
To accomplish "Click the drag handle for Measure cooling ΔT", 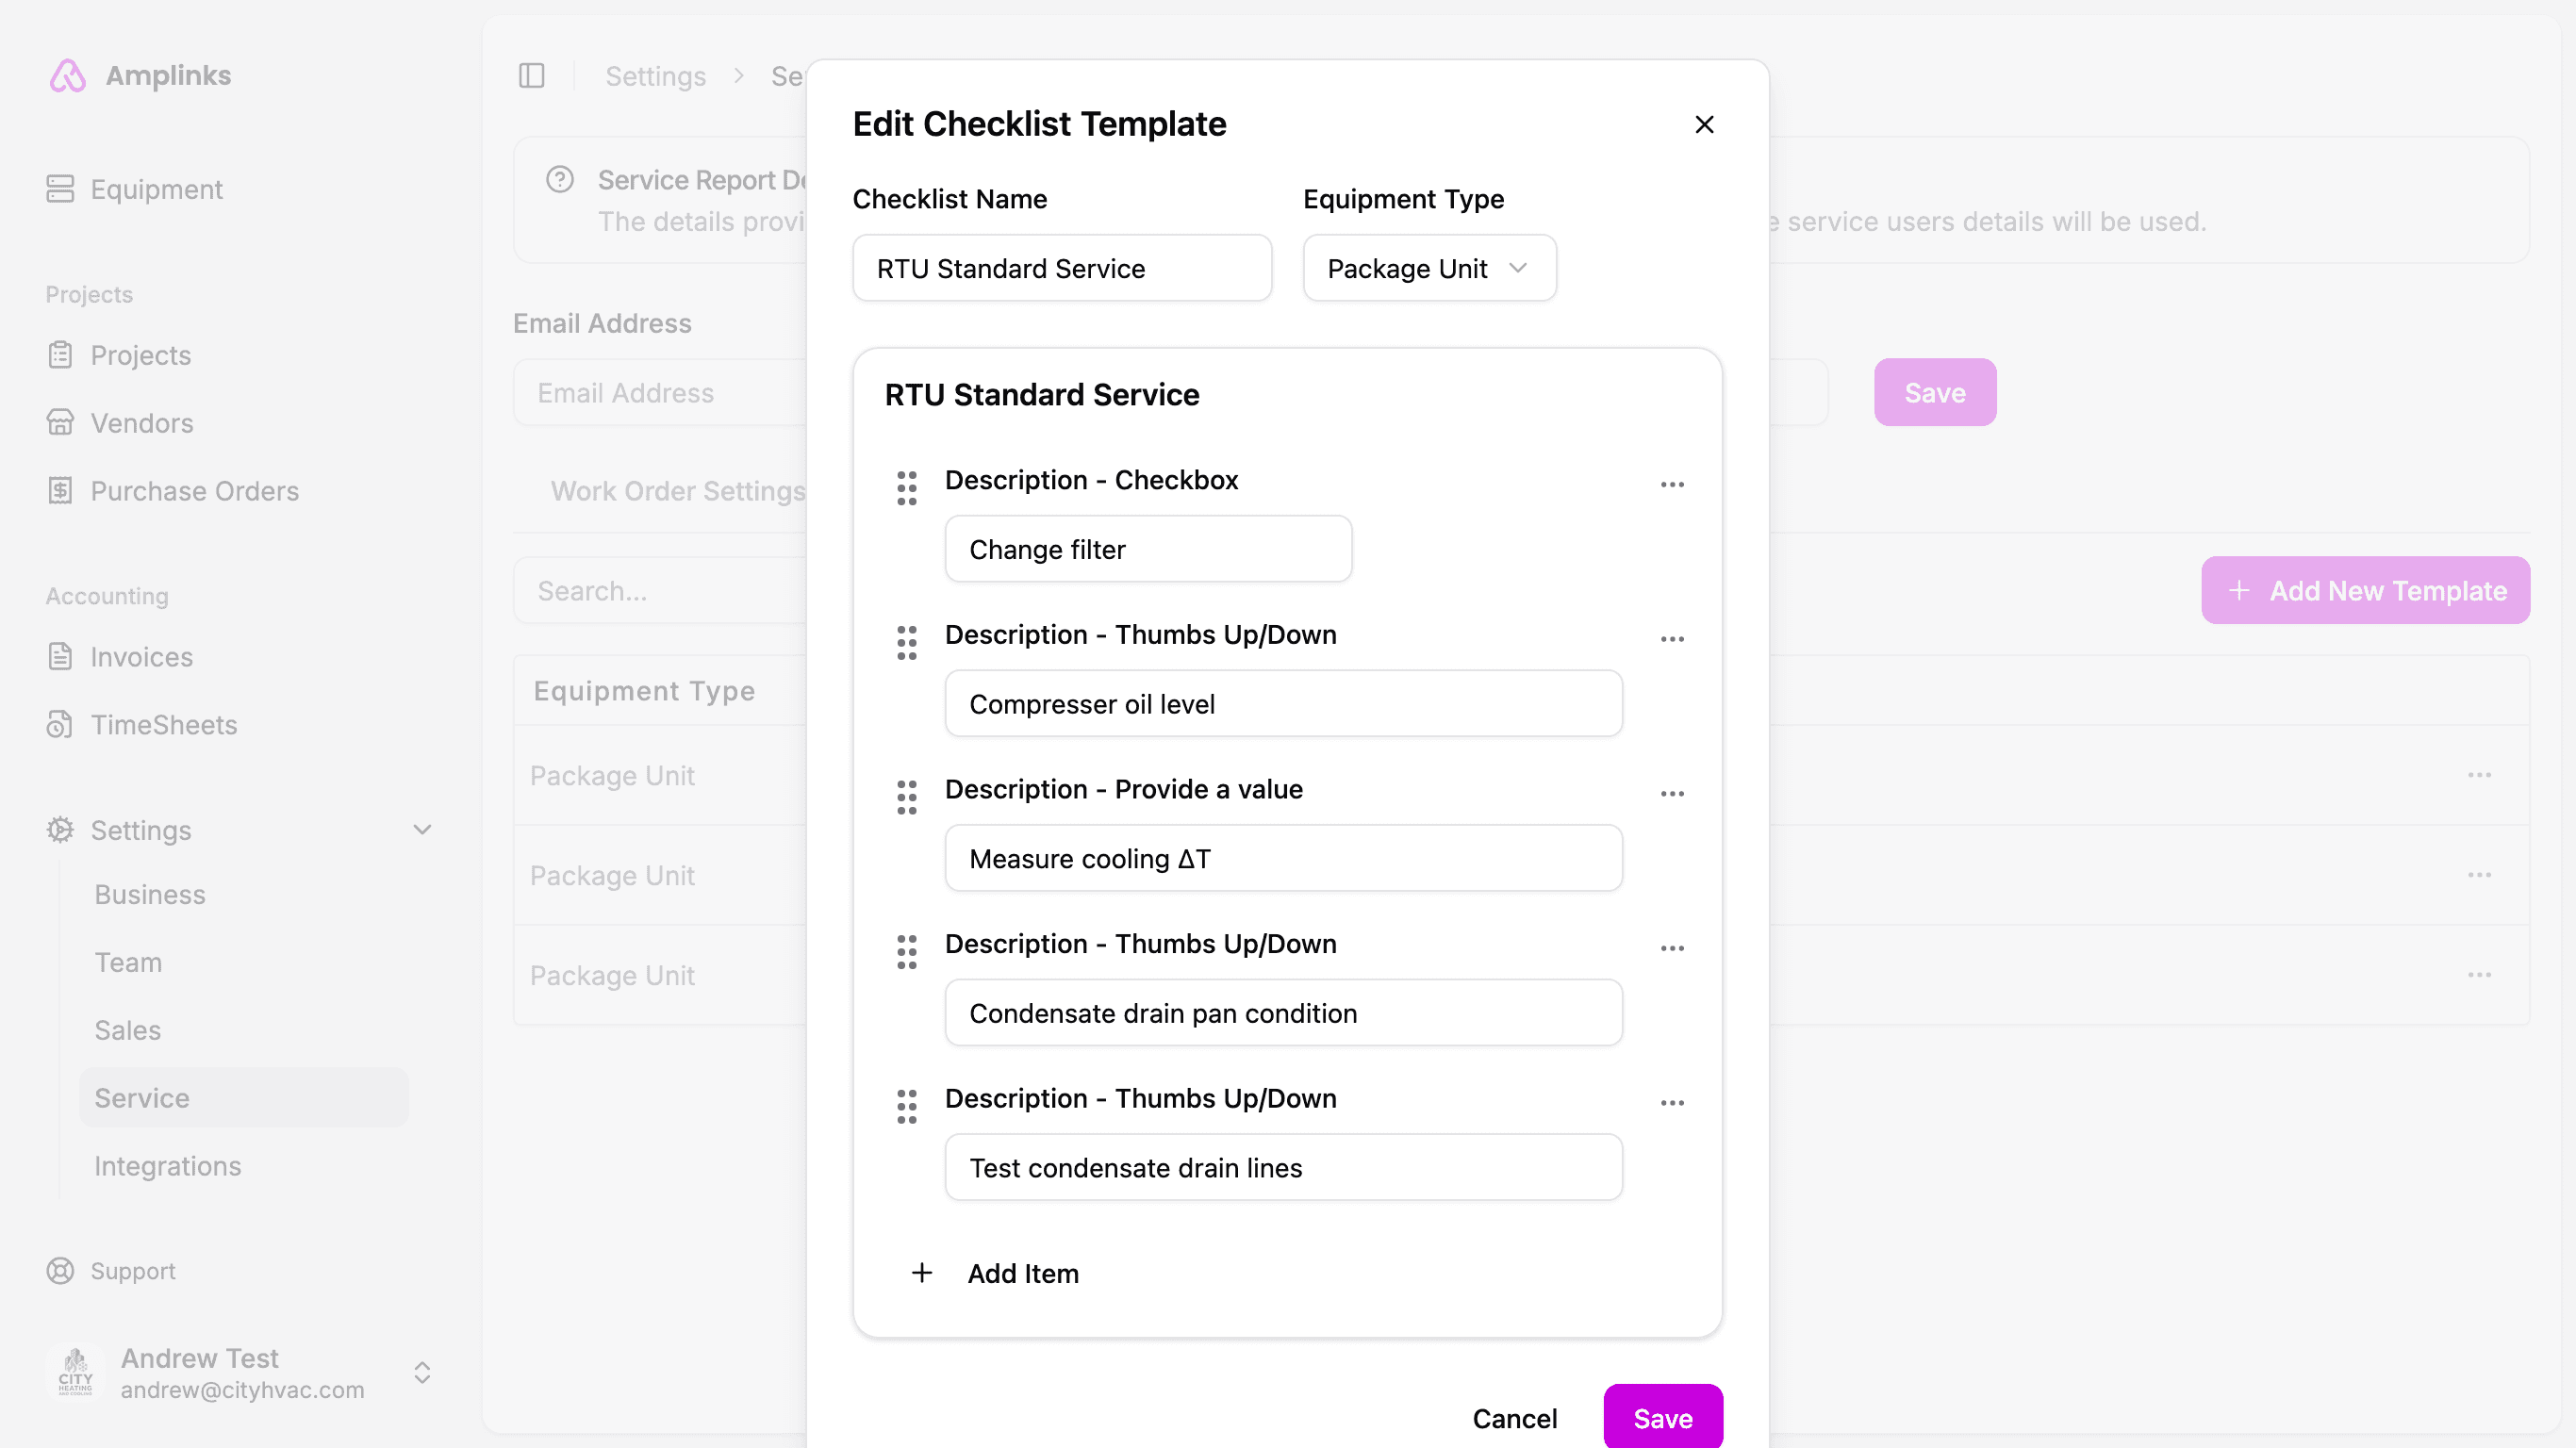I will pyautogui.click(x=906, y=797).
